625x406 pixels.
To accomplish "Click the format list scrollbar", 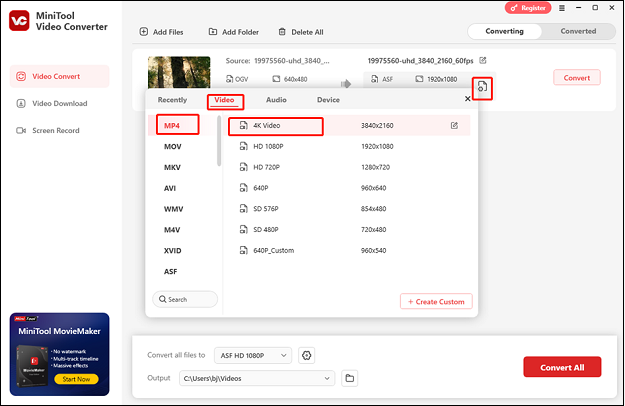I will point(219,141).
